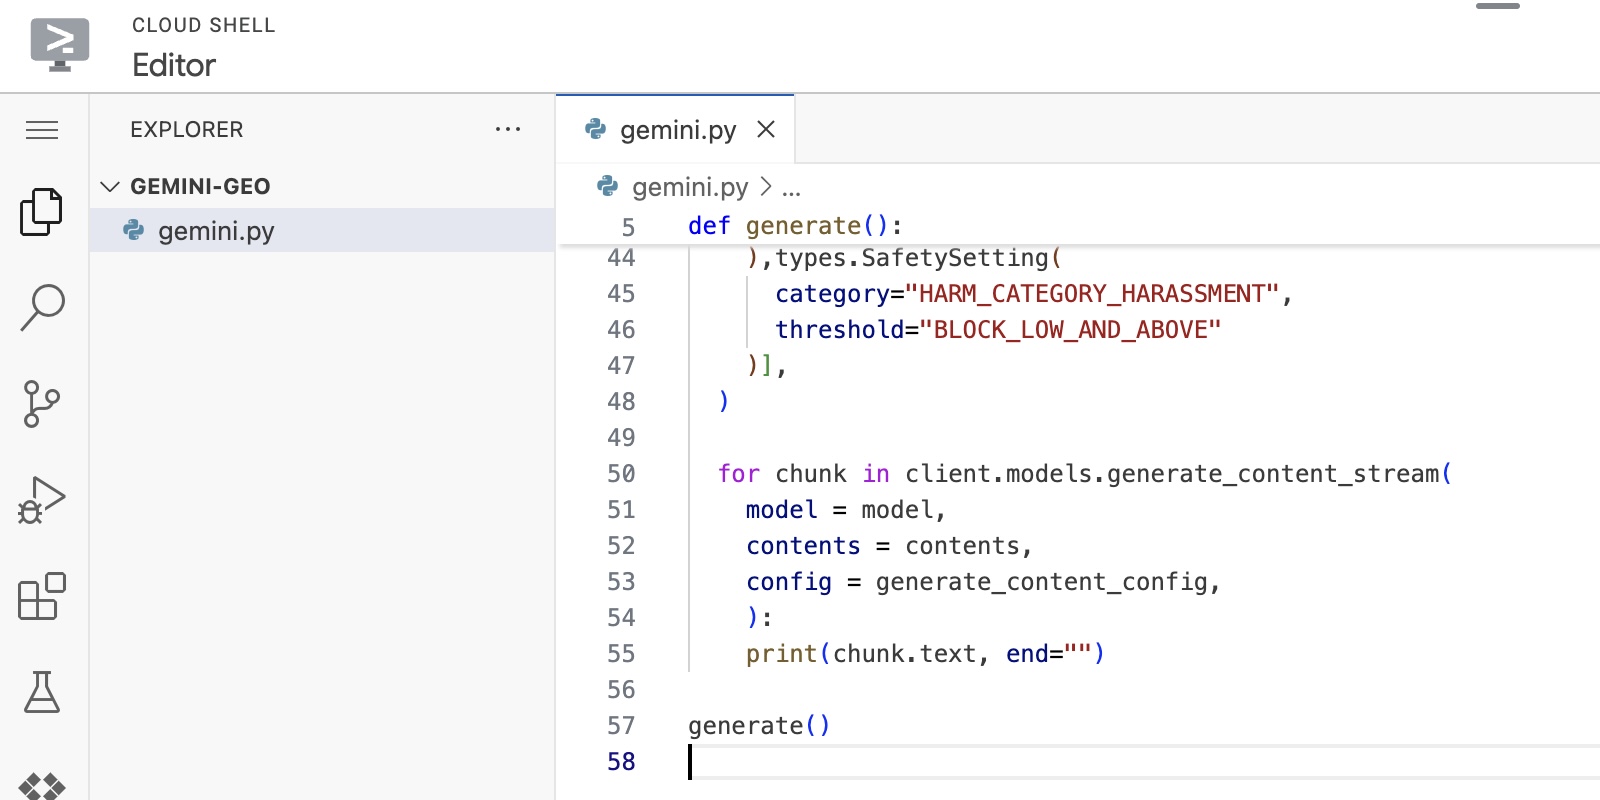Close the gemini.py editor tab

tap(766, 129)
